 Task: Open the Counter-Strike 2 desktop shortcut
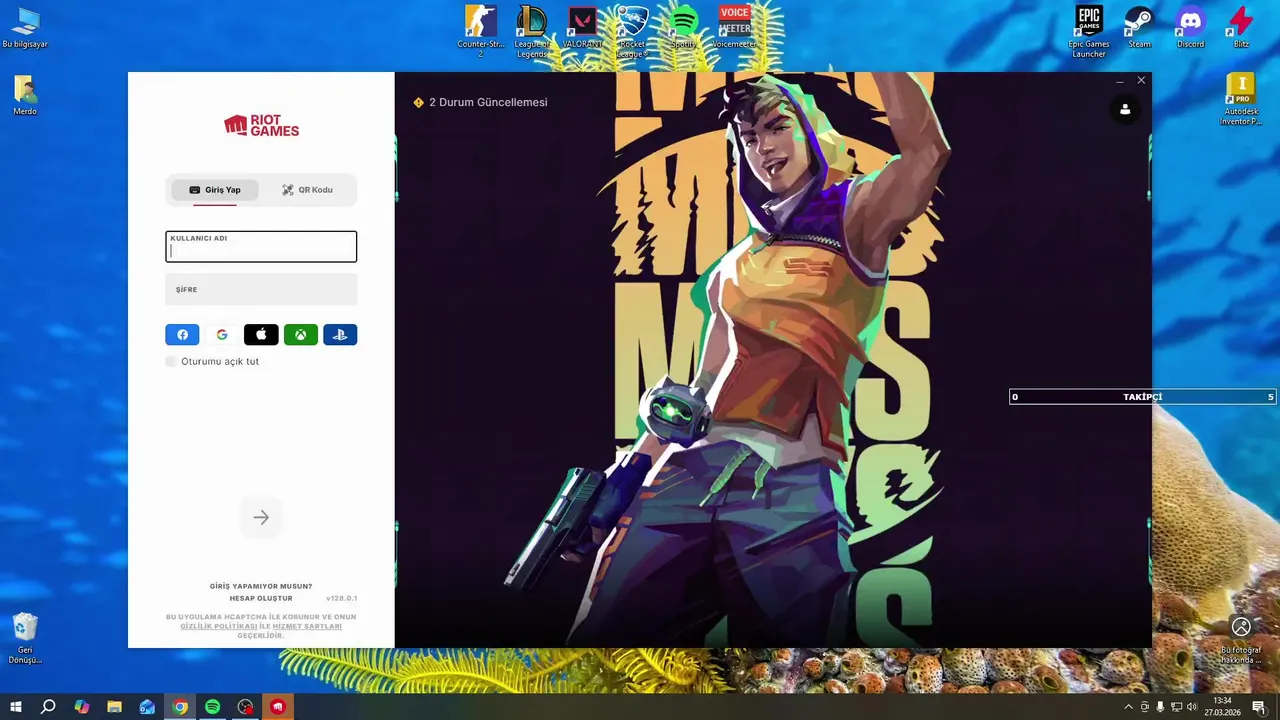[480, 31]
